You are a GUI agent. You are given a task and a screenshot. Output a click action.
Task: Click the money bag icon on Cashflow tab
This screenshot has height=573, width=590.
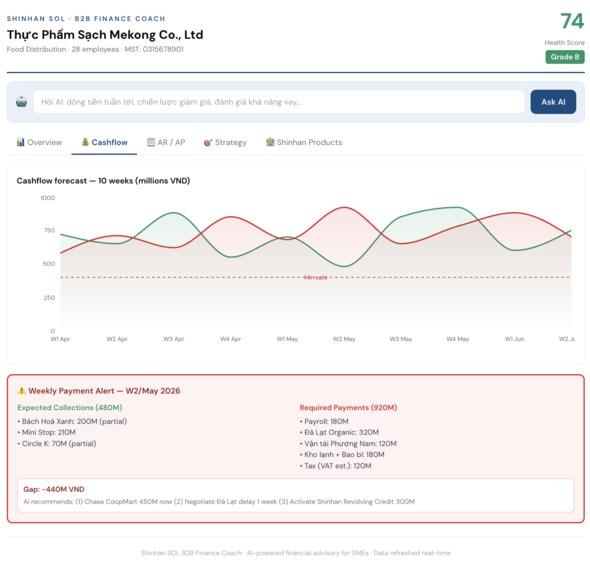pyautogui.click(x=85, y=142)
